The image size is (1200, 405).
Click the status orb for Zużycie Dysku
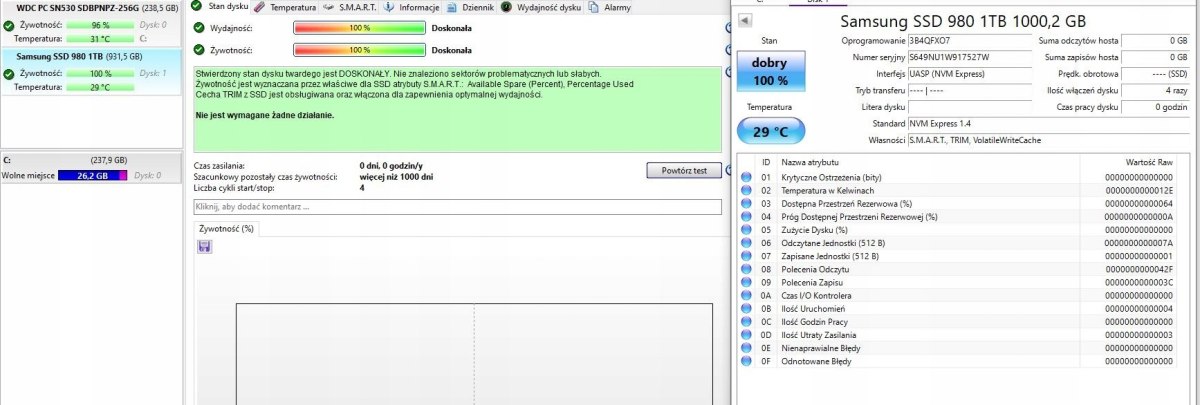[x=746, y=229]
